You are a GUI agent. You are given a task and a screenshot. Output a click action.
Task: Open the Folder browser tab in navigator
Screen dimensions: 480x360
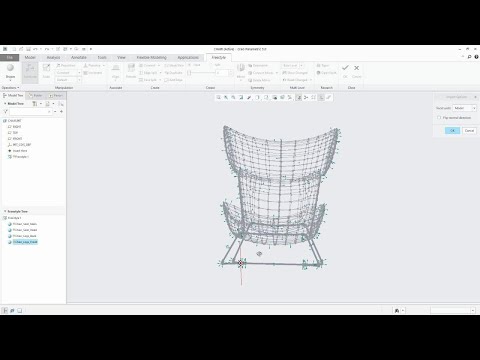[35, 95]
